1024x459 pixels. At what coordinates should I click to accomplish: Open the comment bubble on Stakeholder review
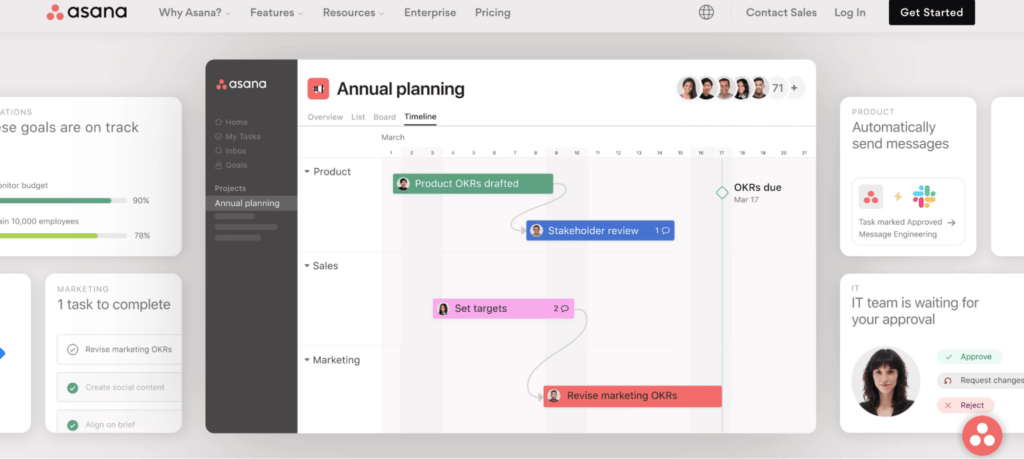[665, 230]
